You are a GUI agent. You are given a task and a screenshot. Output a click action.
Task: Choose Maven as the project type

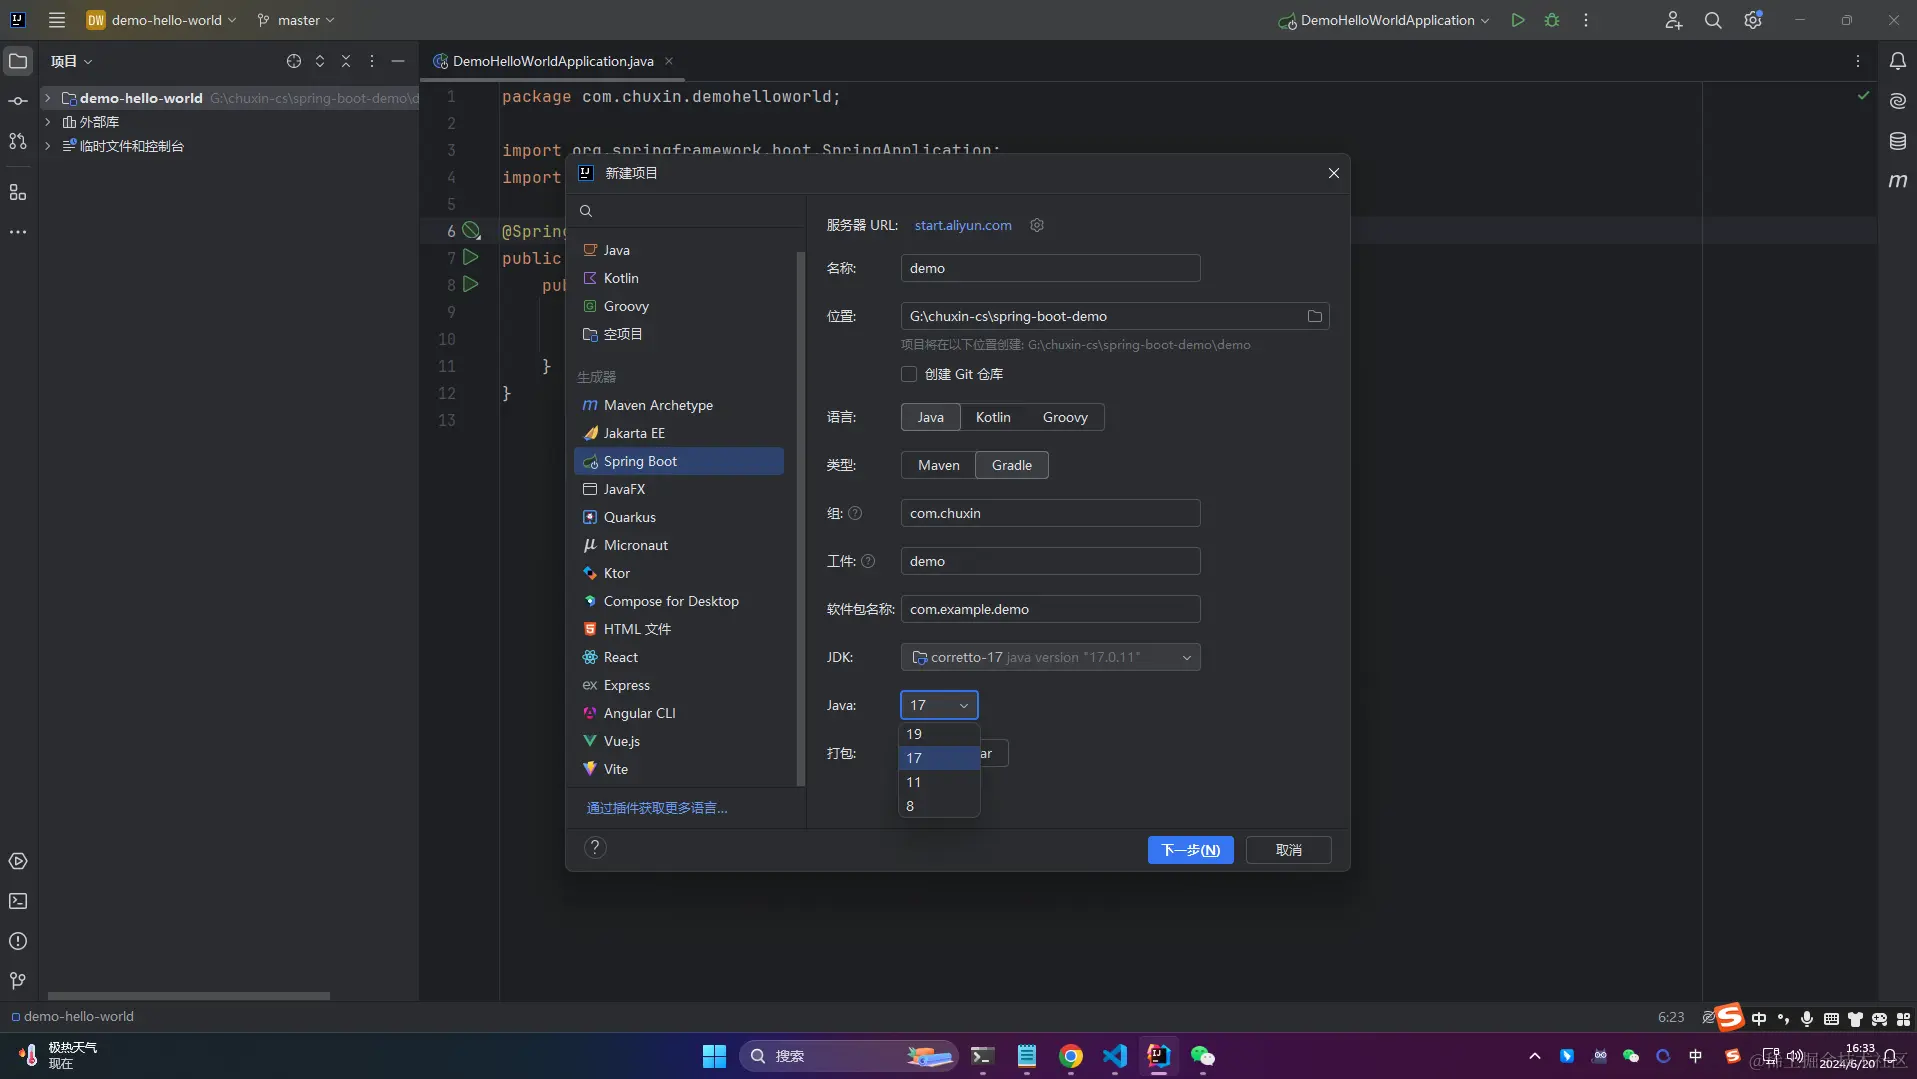point(938,465)
